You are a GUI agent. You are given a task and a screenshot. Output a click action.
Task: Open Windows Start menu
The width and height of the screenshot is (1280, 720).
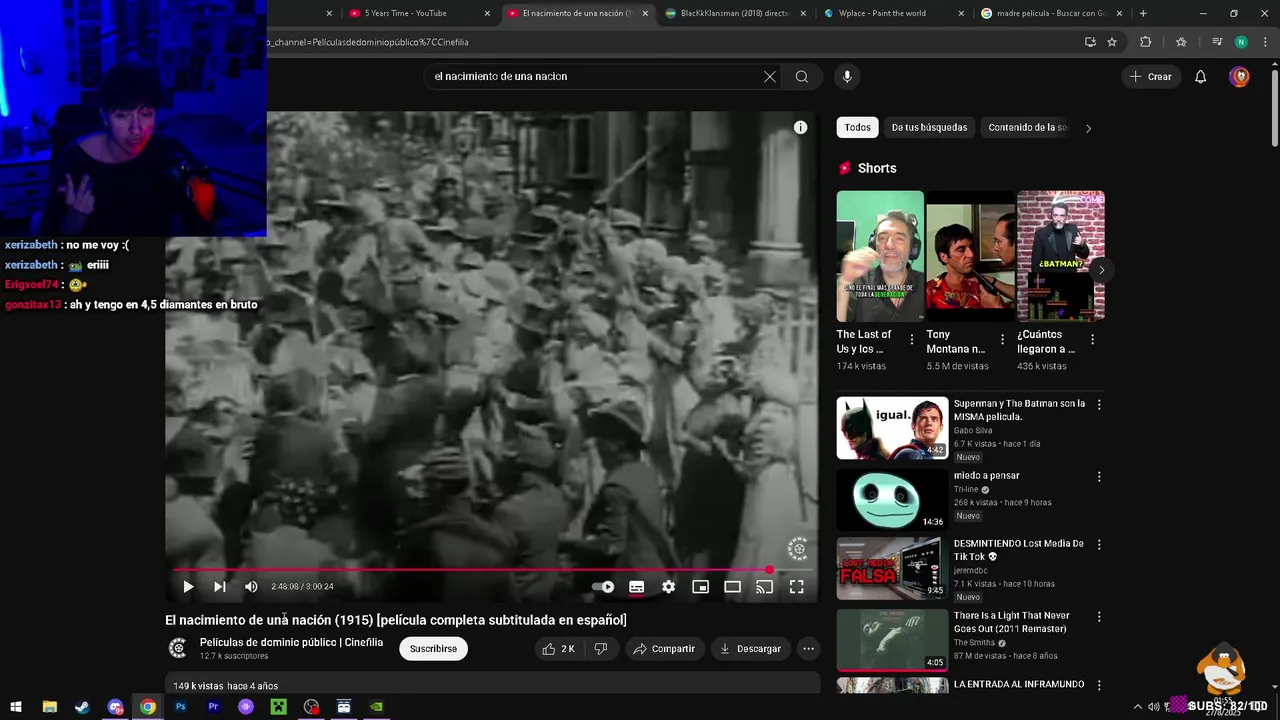pos(16,707)
